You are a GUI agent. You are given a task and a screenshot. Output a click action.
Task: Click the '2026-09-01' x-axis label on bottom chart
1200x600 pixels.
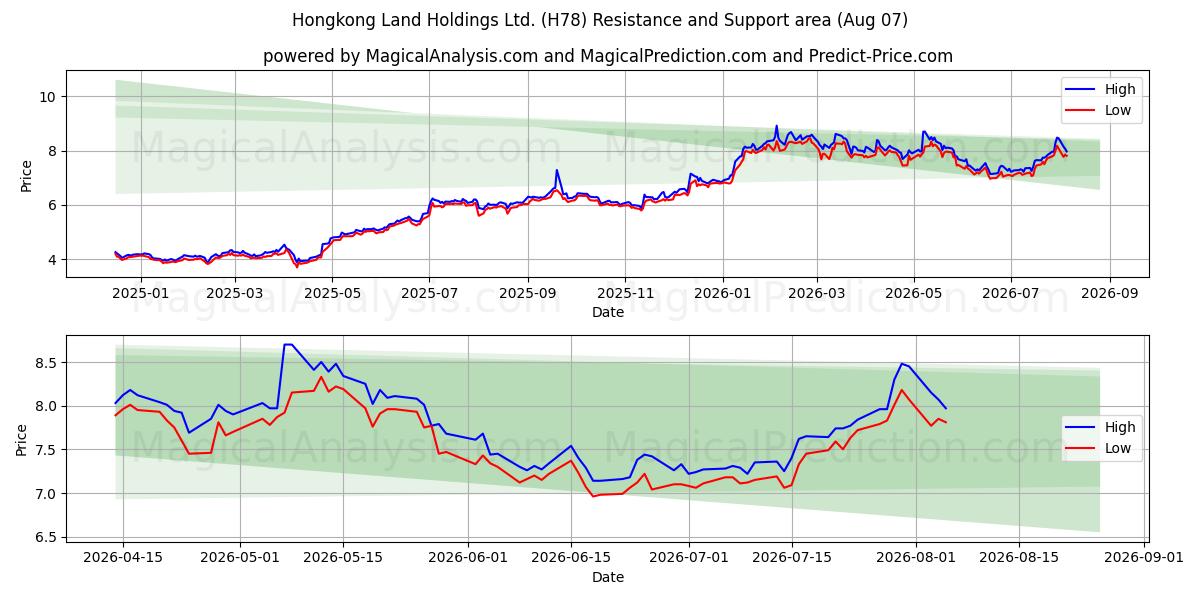pos(1143,558)
